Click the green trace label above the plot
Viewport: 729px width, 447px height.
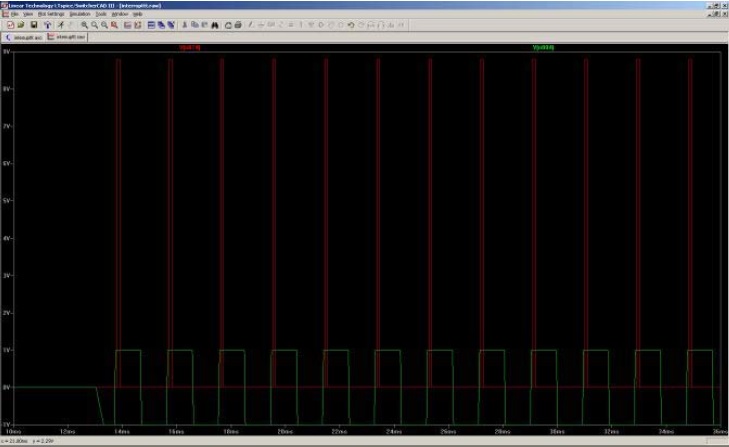click(543, 47)
